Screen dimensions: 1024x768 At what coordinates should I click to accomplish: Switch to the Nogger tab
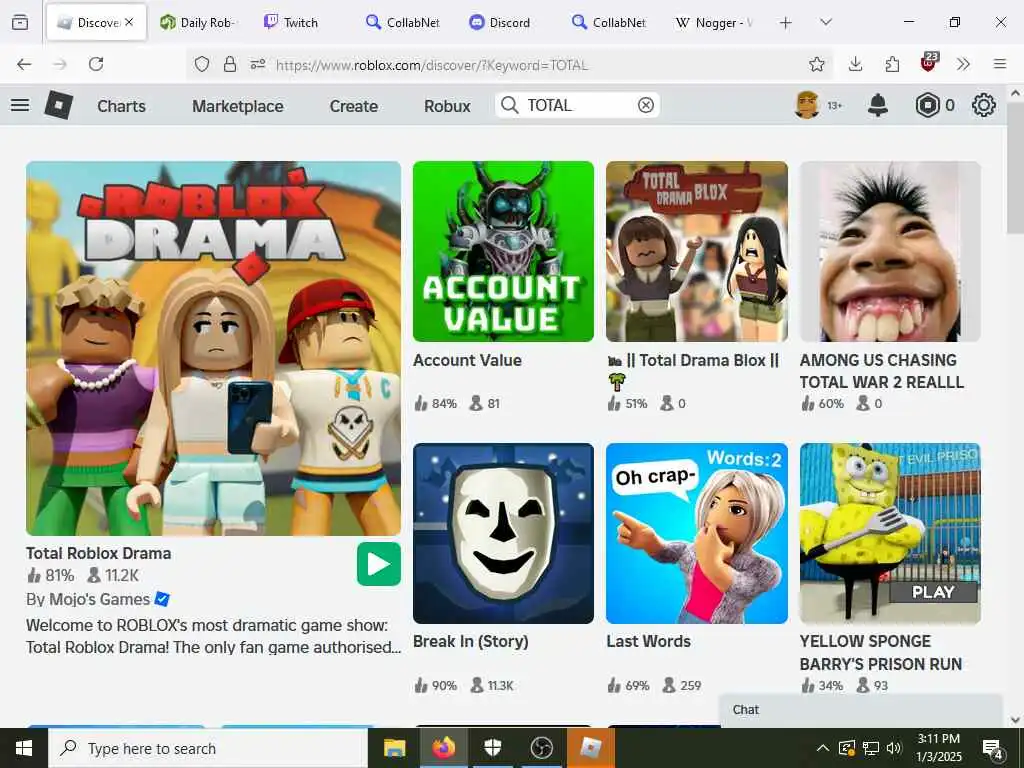pos(714,22)
